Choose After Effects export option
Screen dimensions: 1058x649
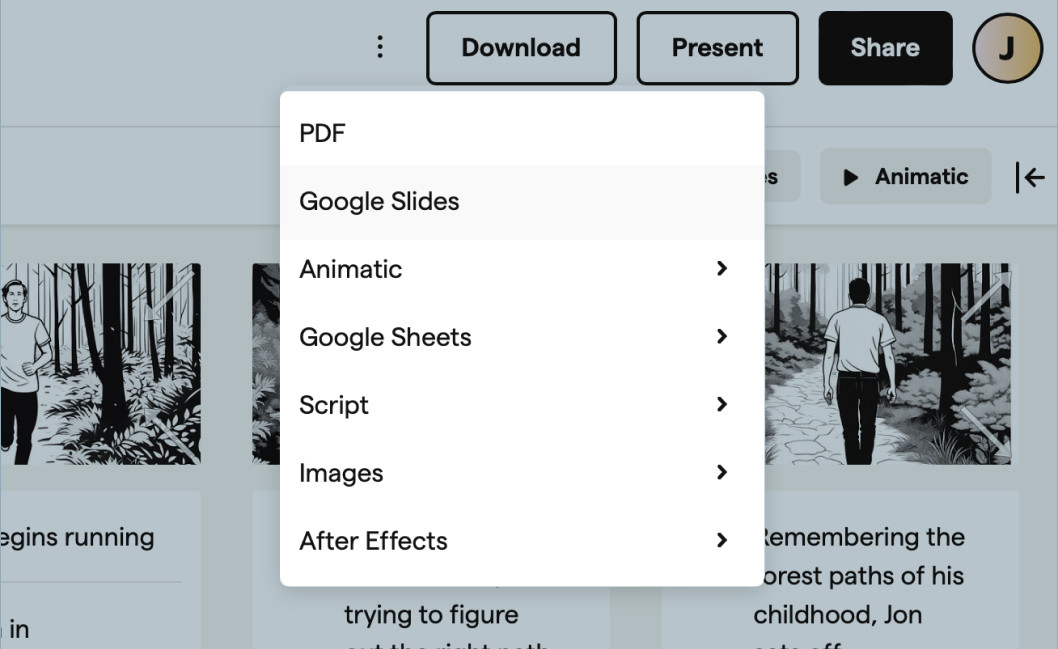pyautogui.click(x=373, y=541)
